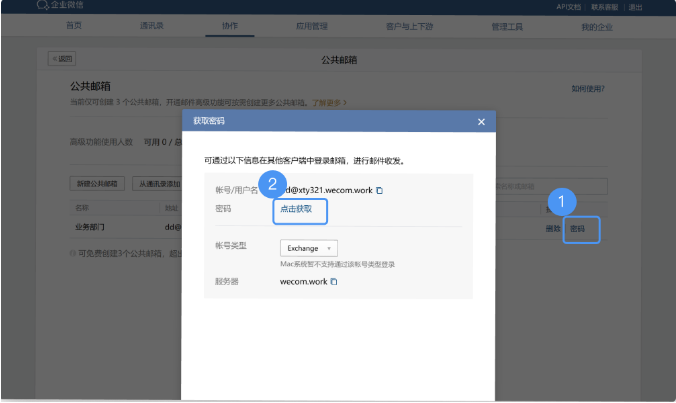Click the 返回 back button

pyautogui.click(x=62, y=60)
